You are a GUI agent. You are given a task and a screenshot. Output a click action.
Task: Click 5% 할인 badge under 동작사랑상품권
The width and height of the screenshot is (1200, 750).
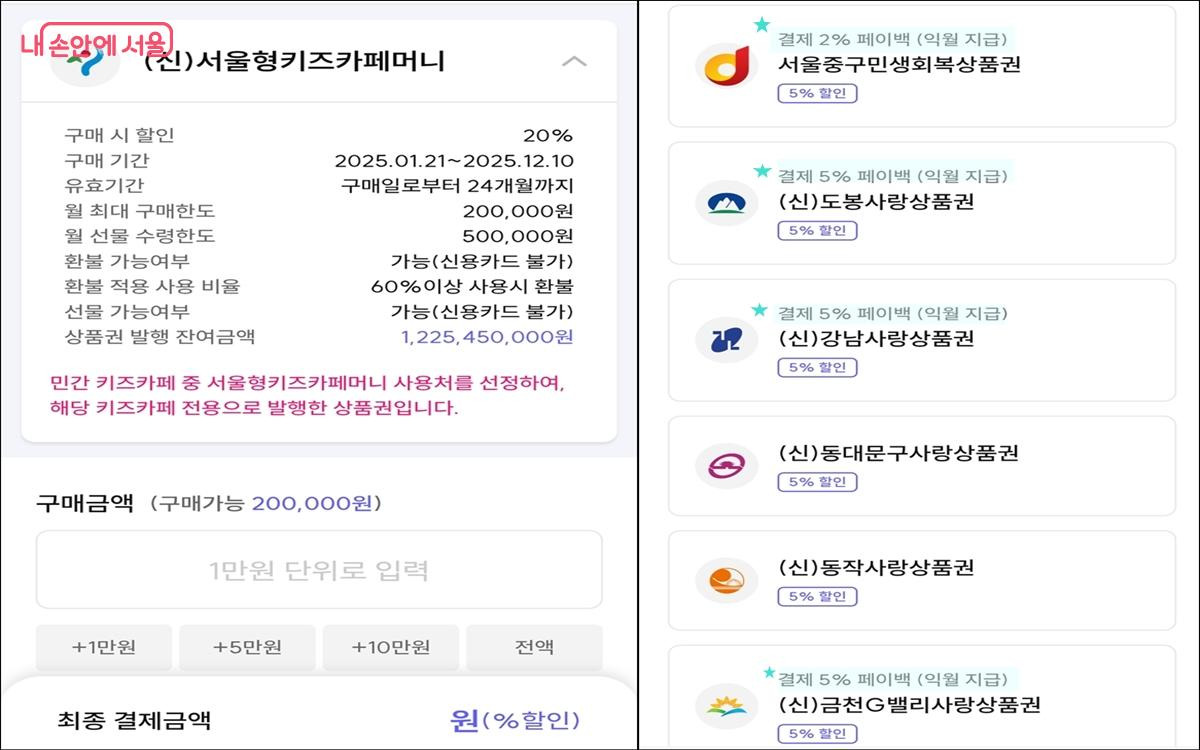[818, 596]
